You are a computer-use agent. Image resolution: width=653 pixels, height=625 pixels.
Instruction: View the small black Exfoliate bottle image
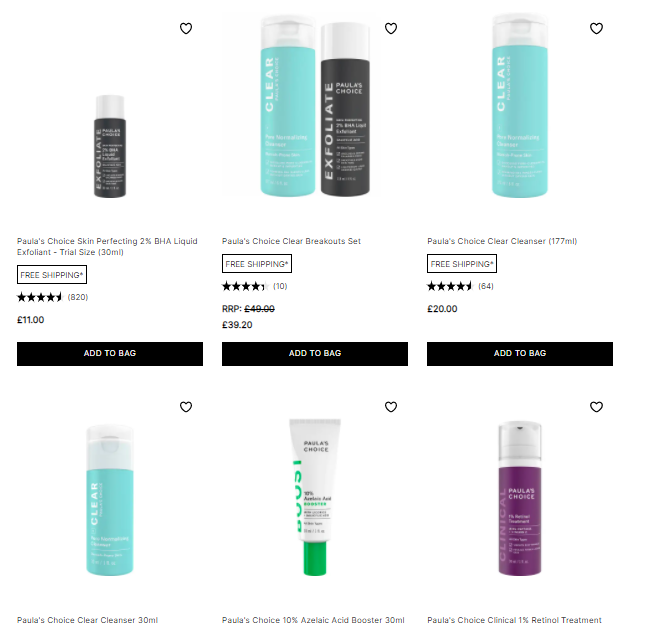click(x=110, y=146)
